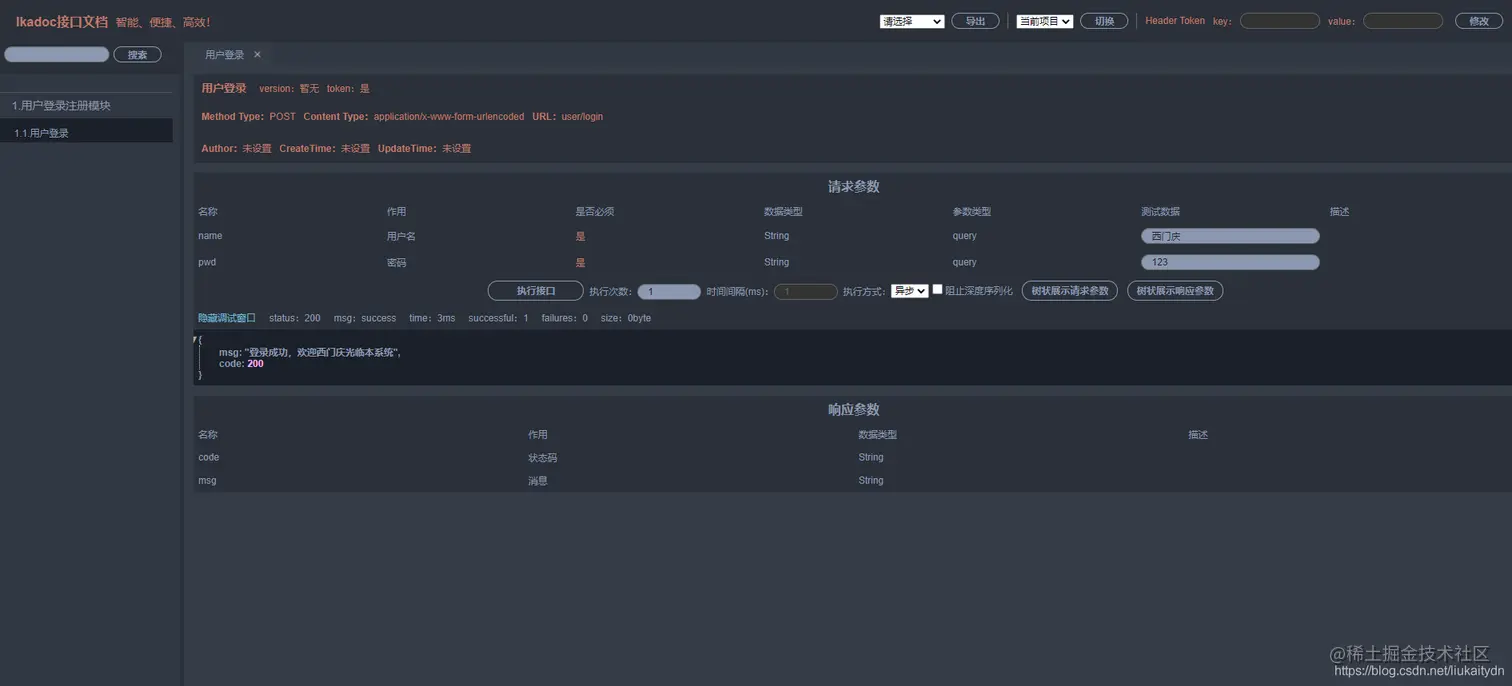Click the 树状展示响应参数 button
The width and height of the screenshot is (1512, 686).
click(x=1175, y=291)
